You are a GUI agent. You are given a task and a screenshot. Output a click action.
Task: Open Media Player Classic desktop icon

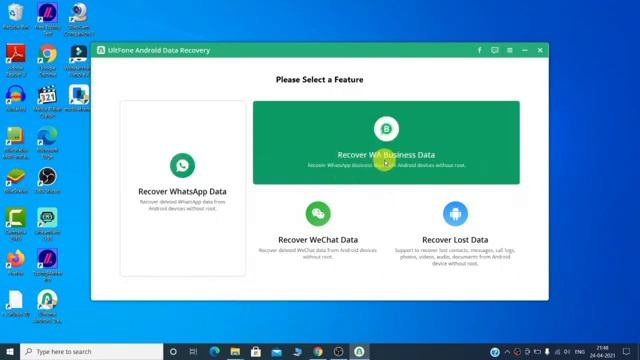click(48, 101)
